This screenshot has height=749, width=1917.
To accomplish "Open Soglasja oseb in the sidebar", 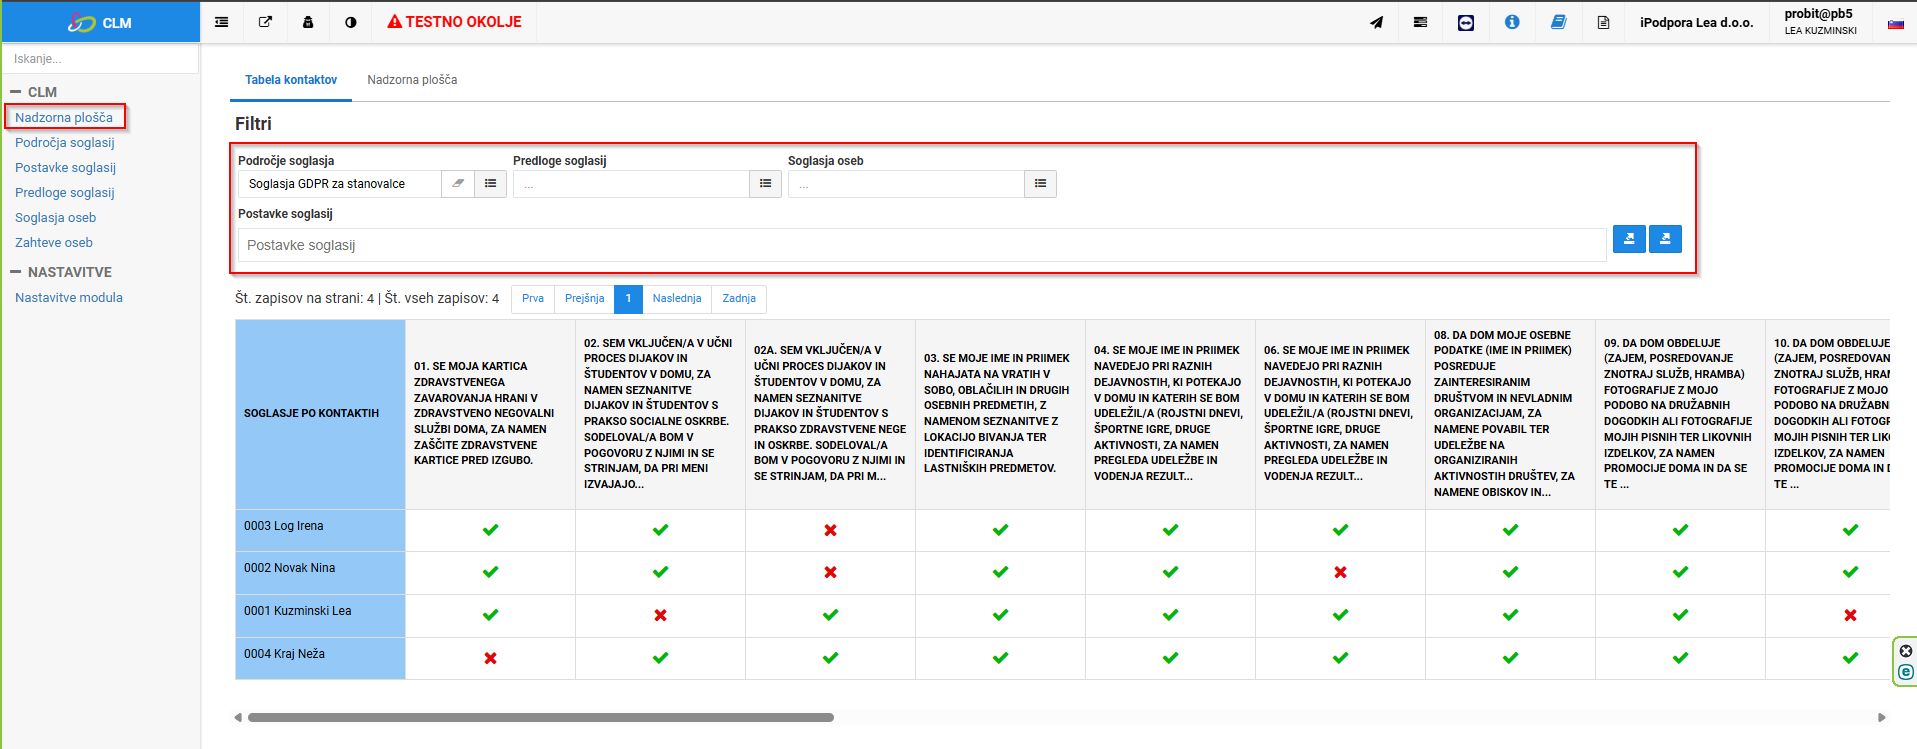I will point(56,218).
